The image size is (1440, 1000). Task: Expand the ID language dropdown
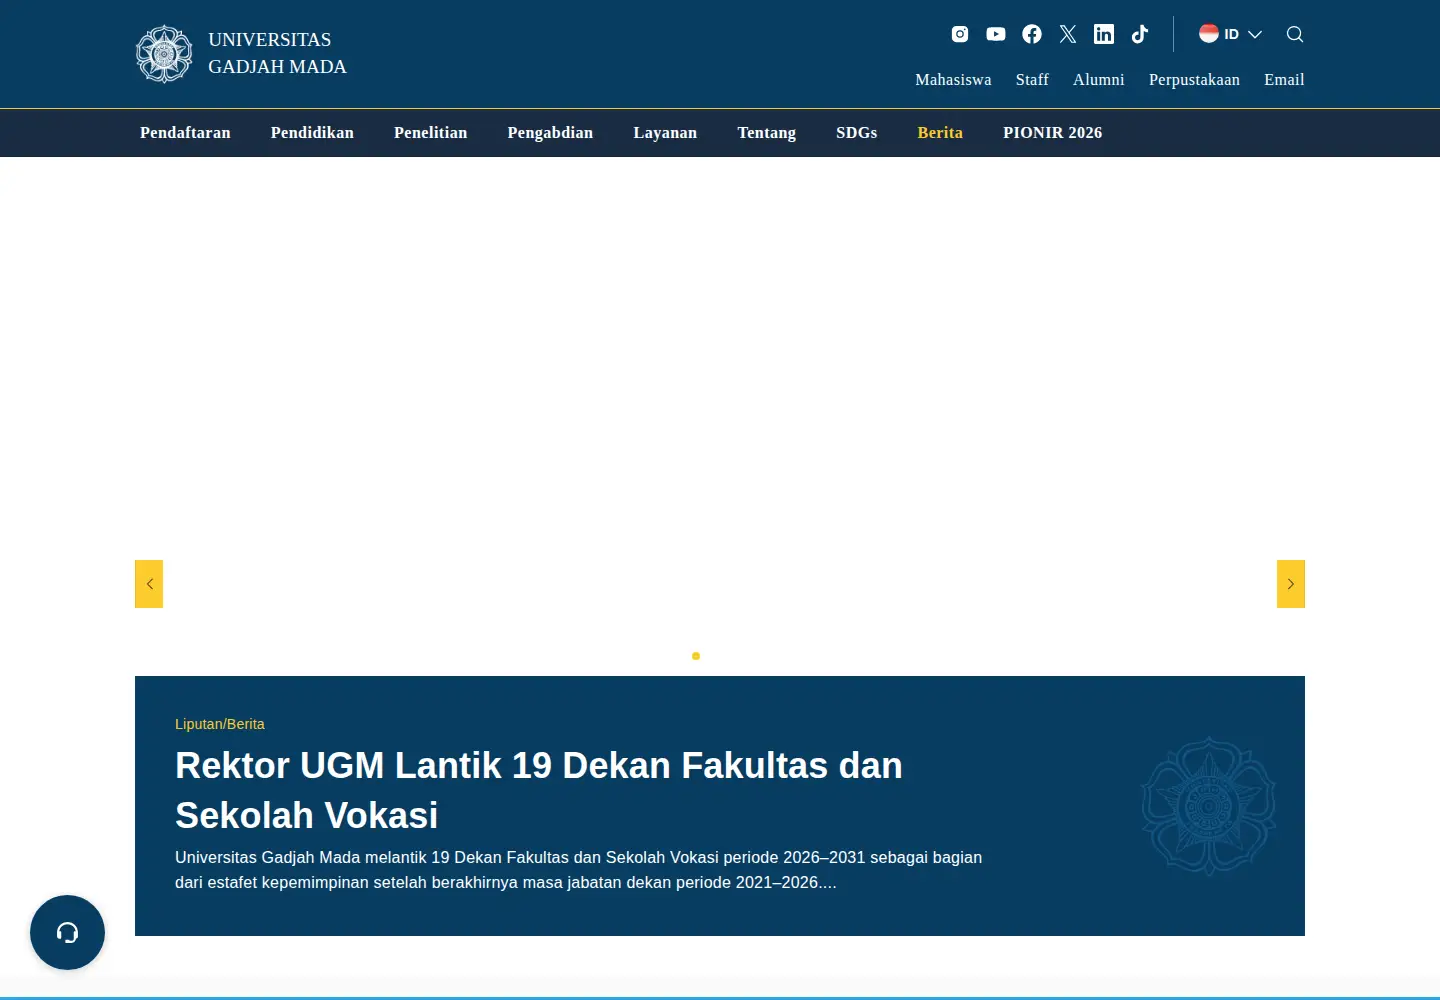point(1231,34)
